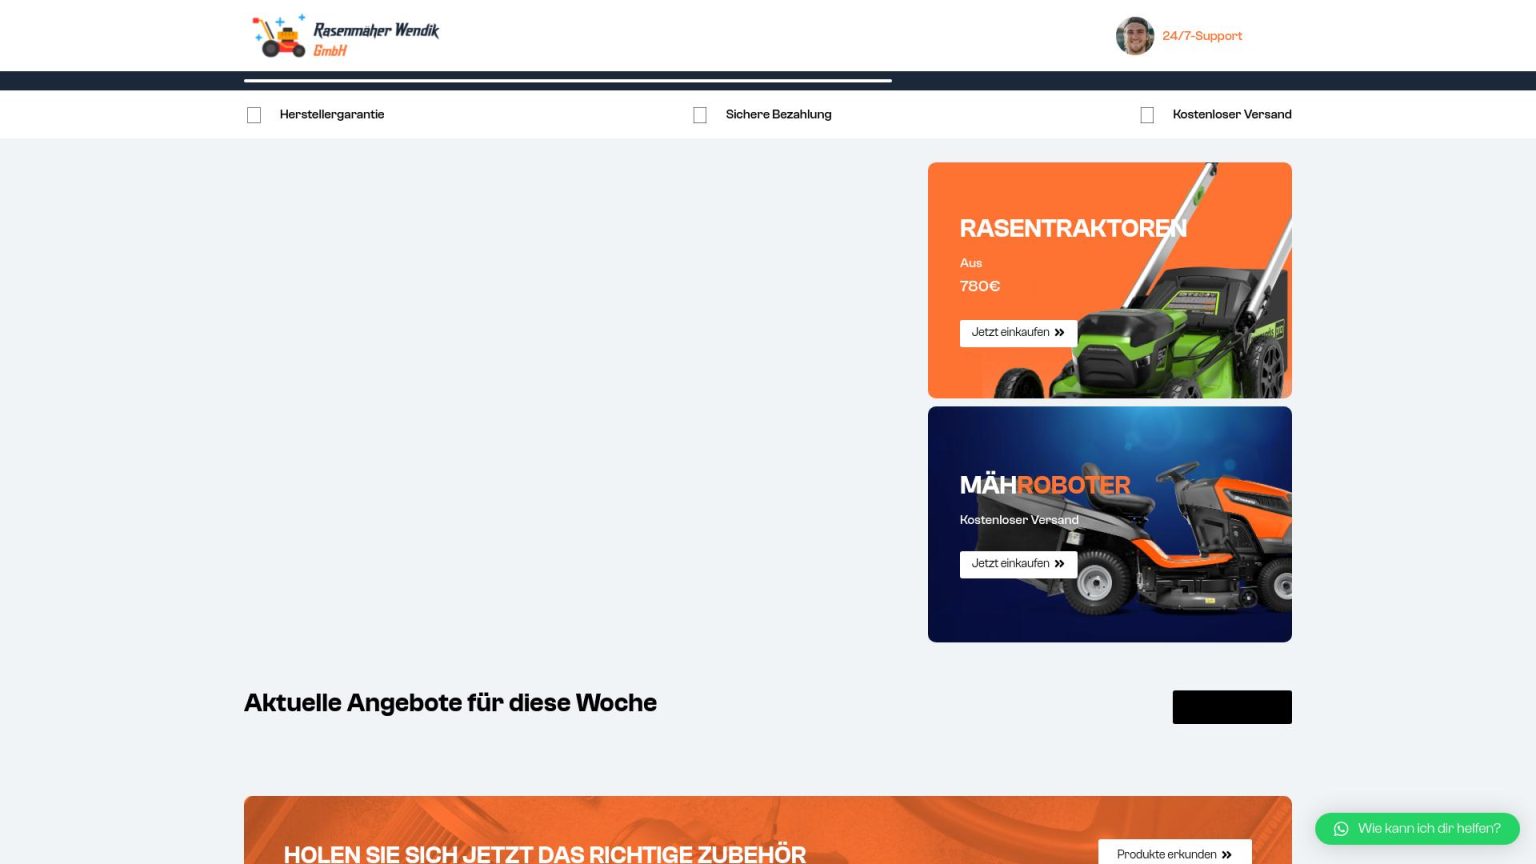Select the RASENTRAKTOREN banner title
Screen dimensions: 1536x864
(1072, 229)
